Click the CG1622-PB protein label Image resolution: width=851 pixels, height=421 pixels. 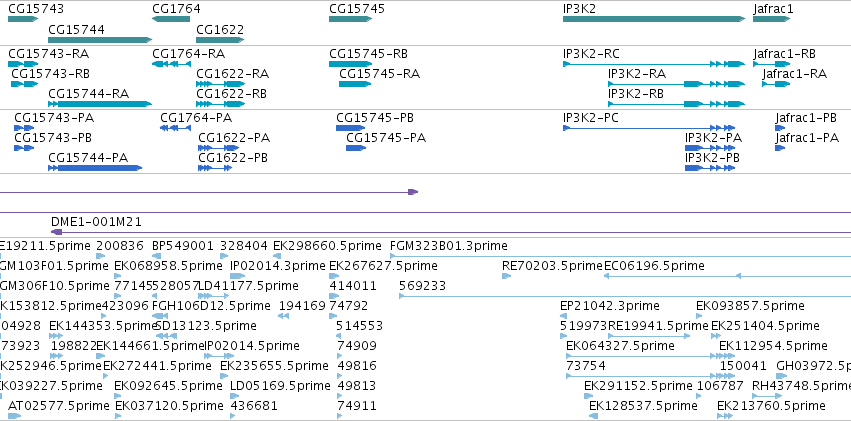[x=233, y=158]
